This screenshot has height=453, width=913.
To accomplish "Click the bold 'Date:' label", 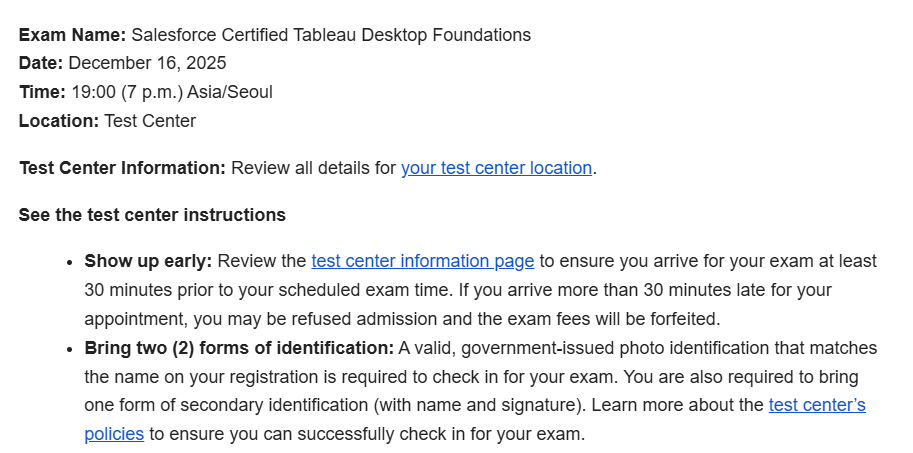I will pos(41,63).
